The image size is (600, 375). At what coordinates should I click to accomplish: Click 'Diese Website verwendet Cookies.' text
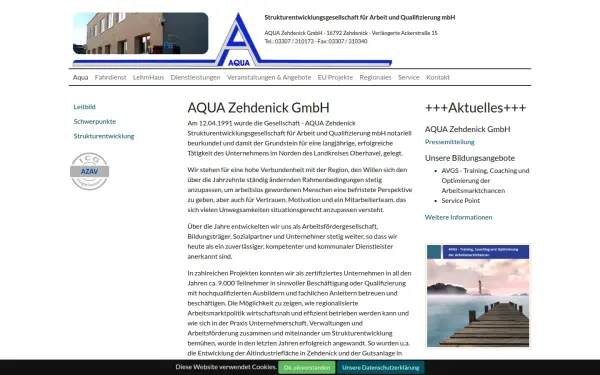pyautogui.click(x=226, y=367)
